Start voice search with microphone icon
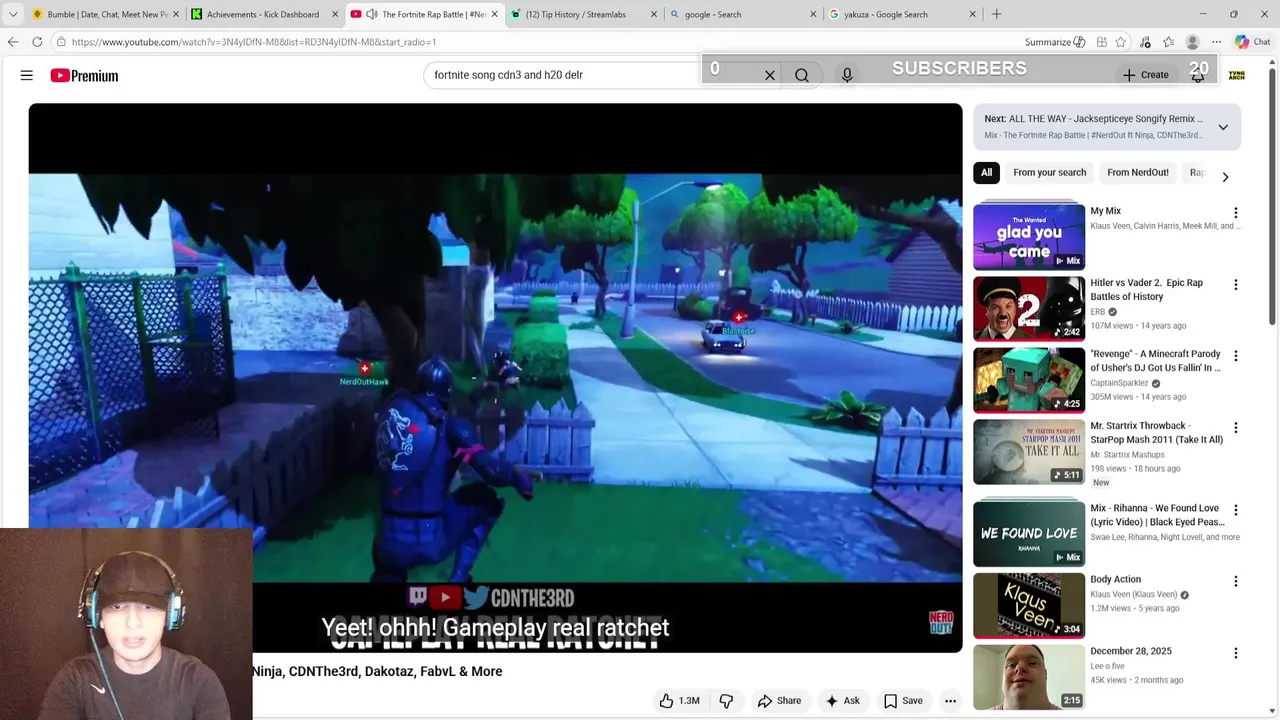 point(847,75)
